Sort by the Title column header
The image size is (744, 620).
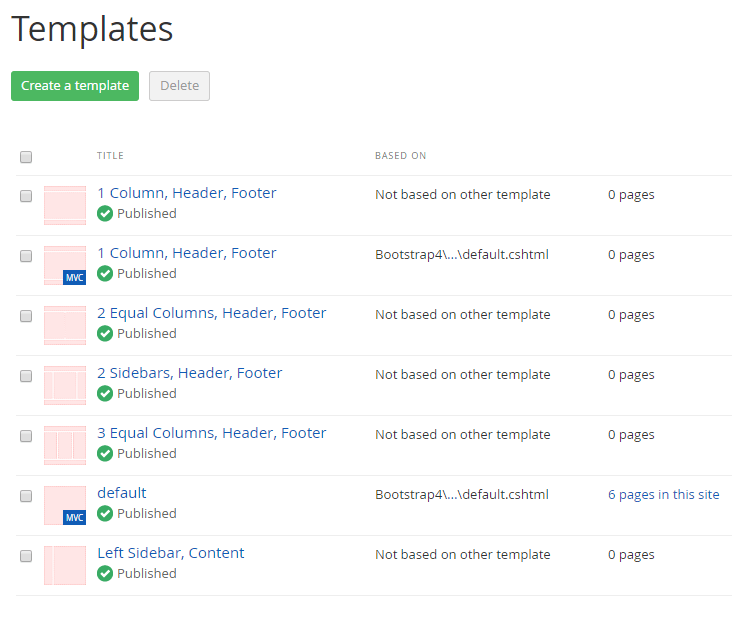click(x=110, y=156)
